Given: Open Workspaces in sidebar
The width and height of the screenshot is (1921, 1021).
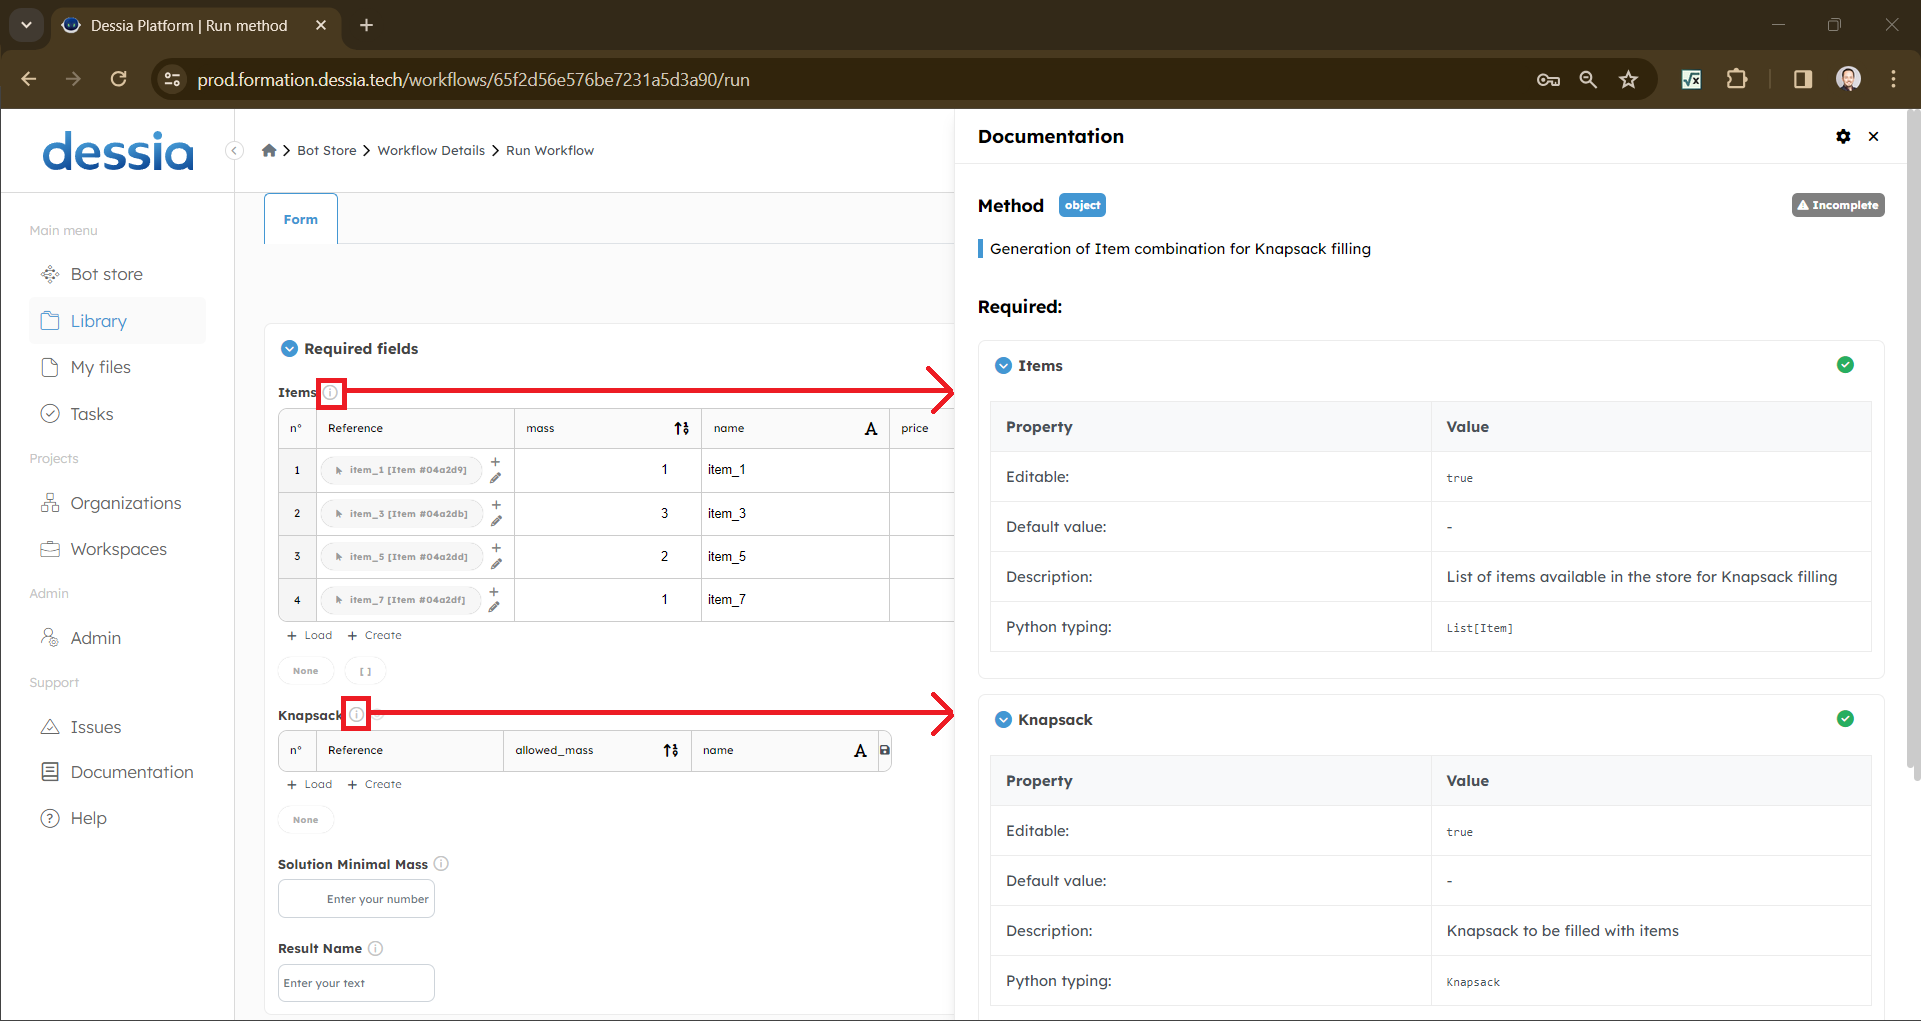Looking at the screenshot, I should [x=118, y=549].
